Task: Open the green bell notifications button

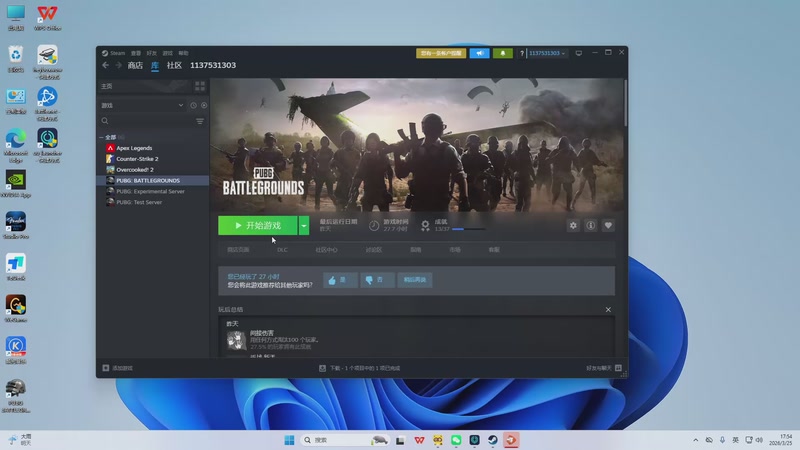Action: point(503,53)
